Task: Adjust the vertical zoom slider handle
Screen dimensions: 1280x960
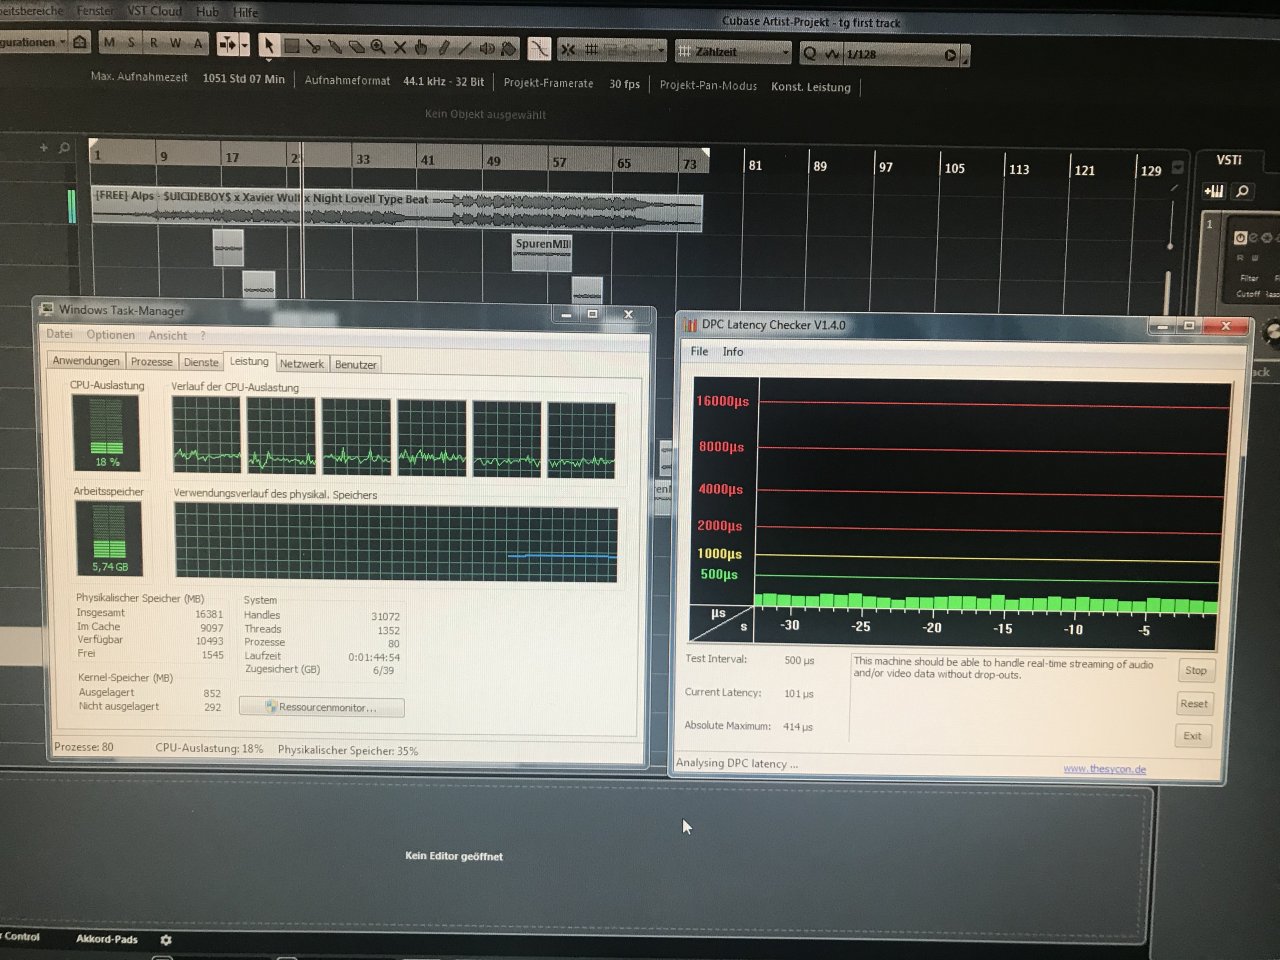Action: coord(1170,246)
